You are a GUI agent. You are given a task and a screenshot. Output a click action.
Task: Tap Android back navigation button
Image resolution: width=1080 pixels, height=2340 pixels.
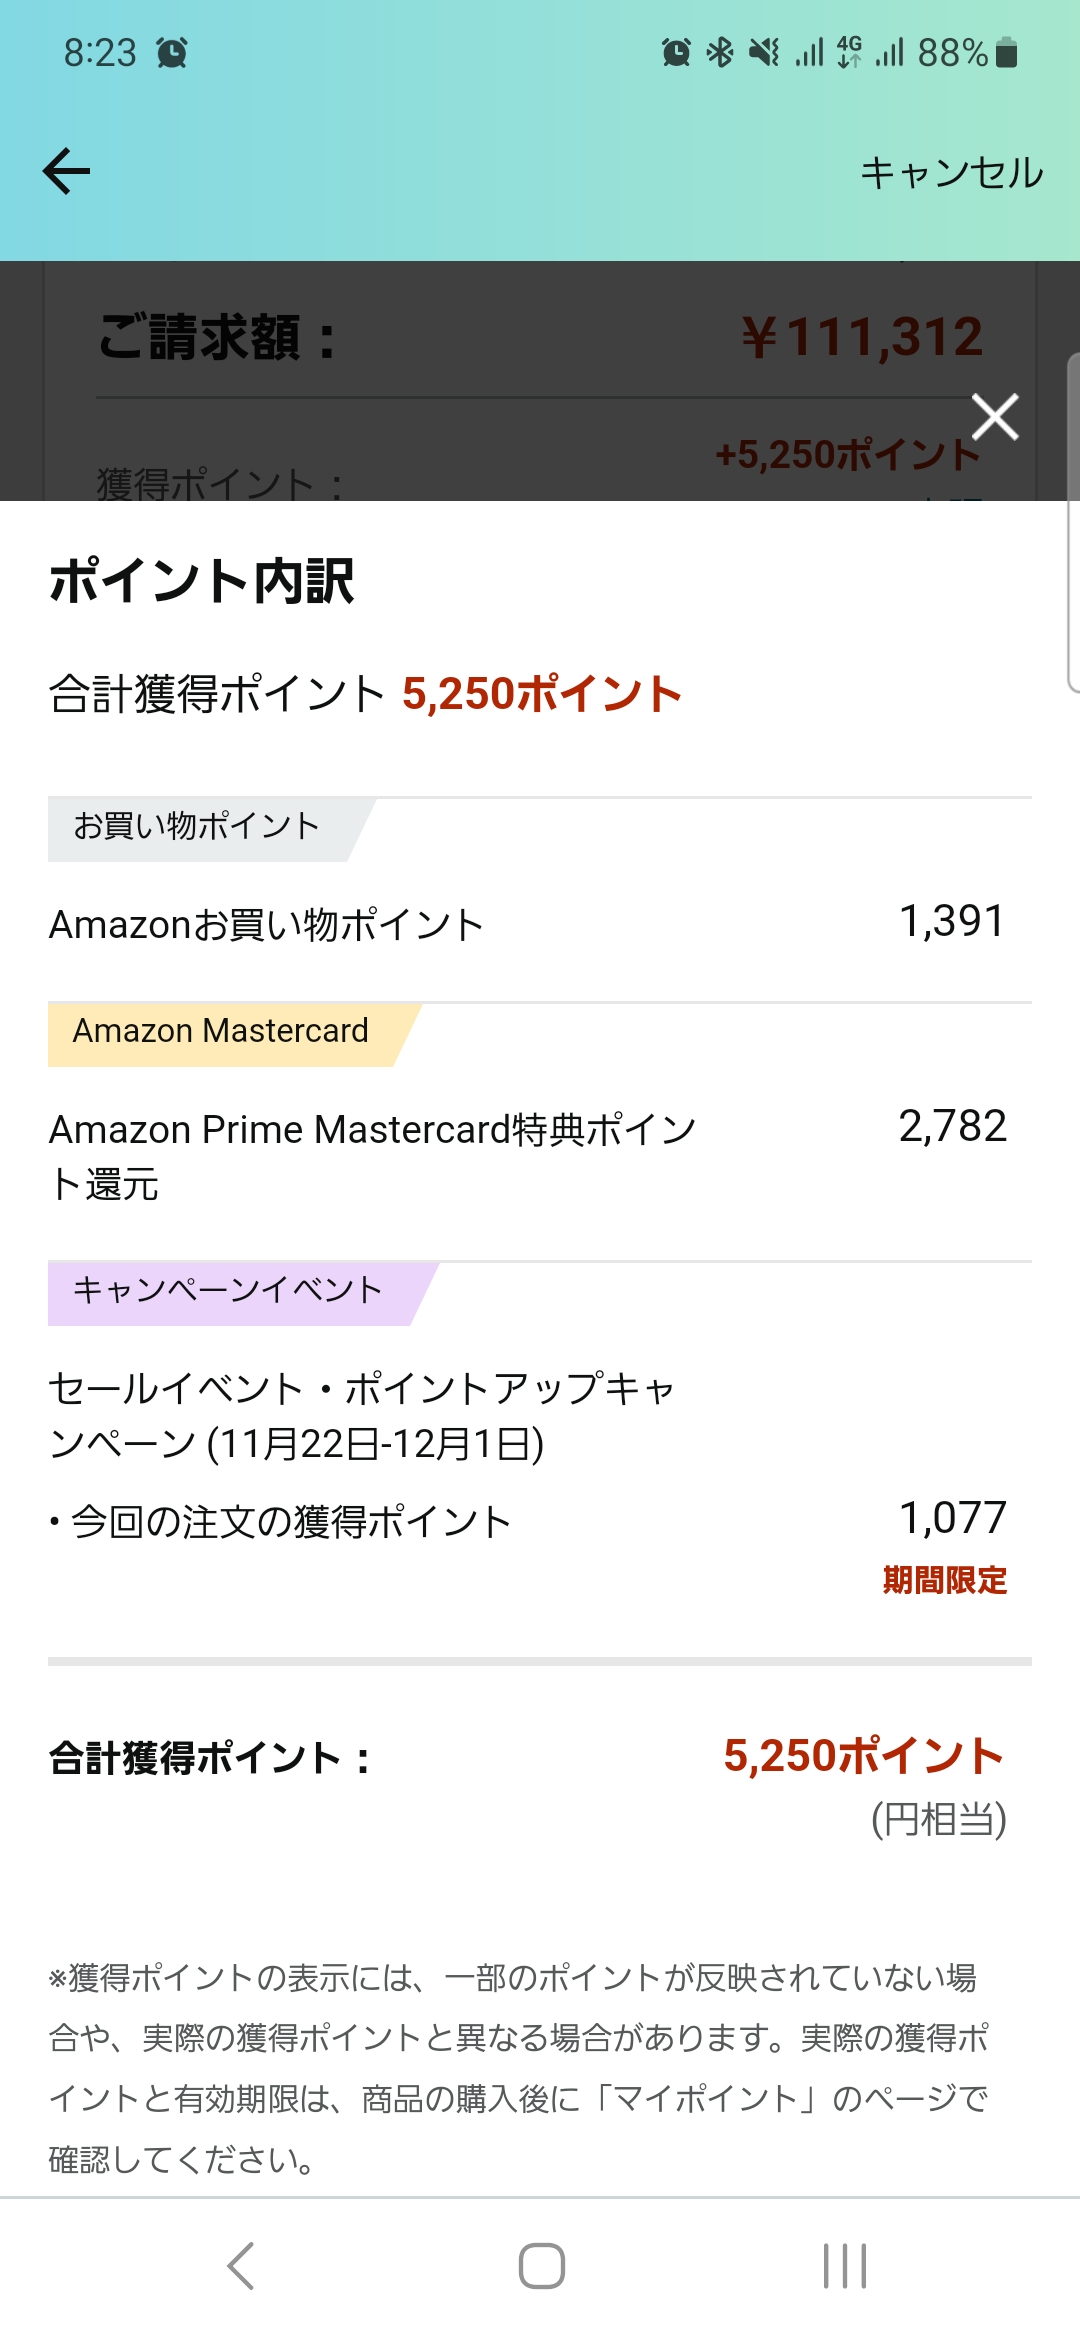(241, 2265)
